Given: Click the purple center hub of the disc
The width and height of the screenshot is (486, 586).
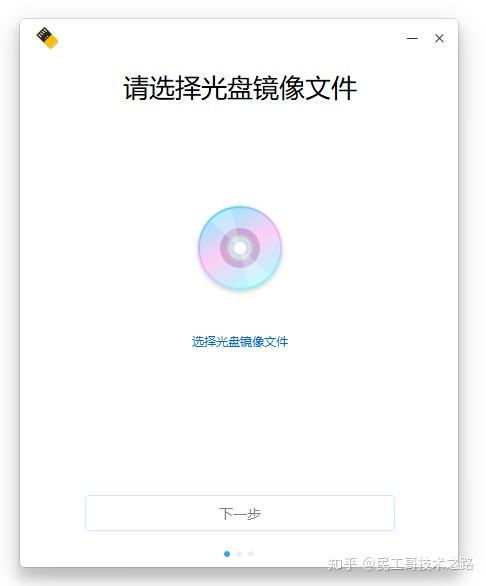Looking at the screenshot, I should click(240, 248).
